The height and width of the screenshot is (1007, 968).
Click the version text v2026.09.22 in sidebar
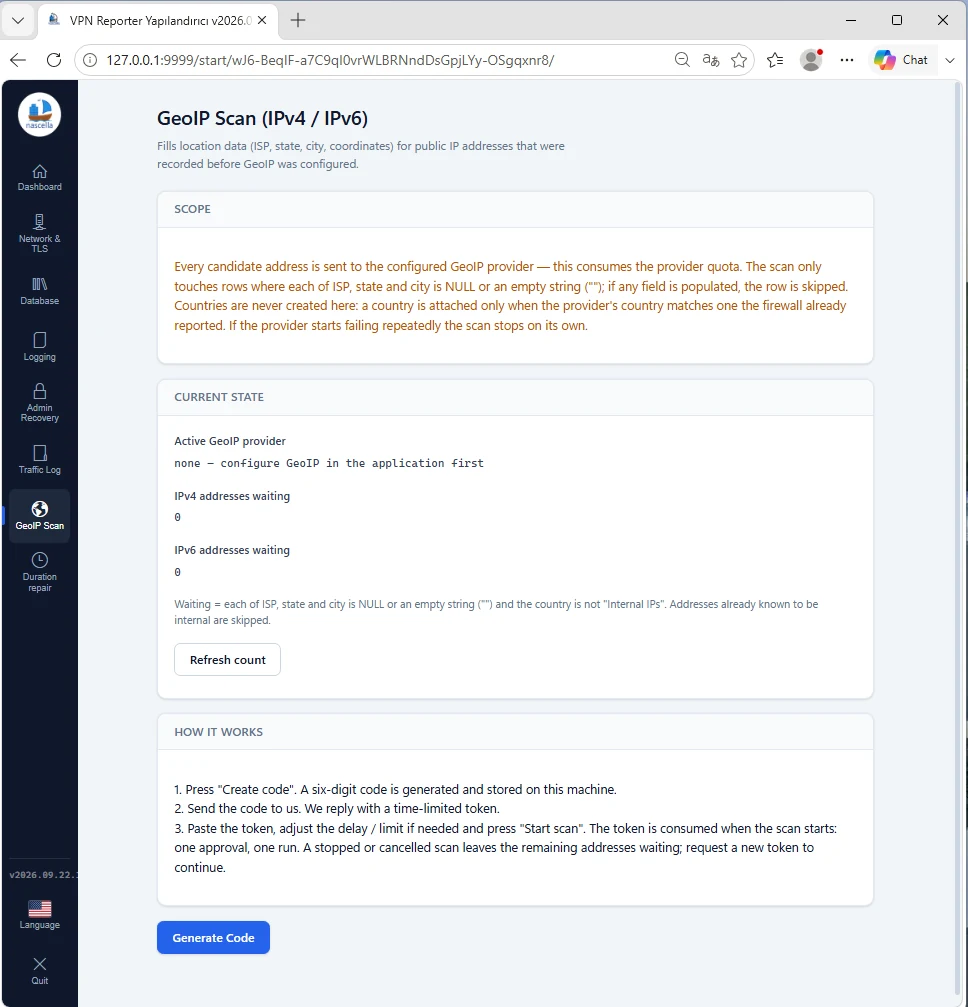pos(43,875)
